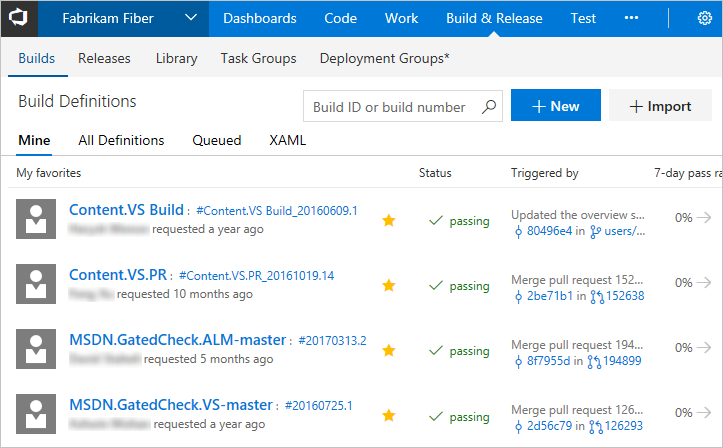Open the Content.VS.PR definition link
The height and width of the screenshot is (448, 723).
click(118, 275)
